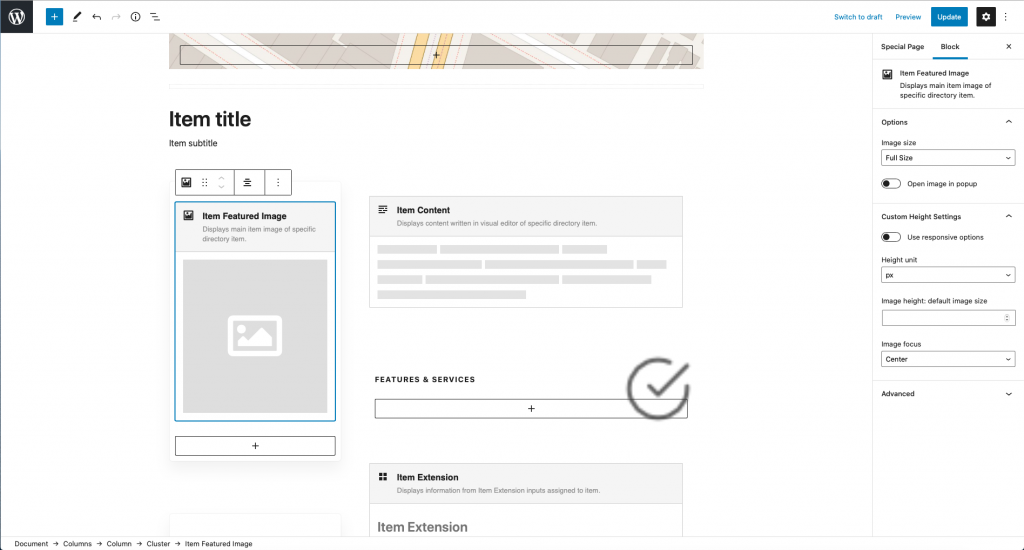Add block below Item Featured Image

click(255, 445)
